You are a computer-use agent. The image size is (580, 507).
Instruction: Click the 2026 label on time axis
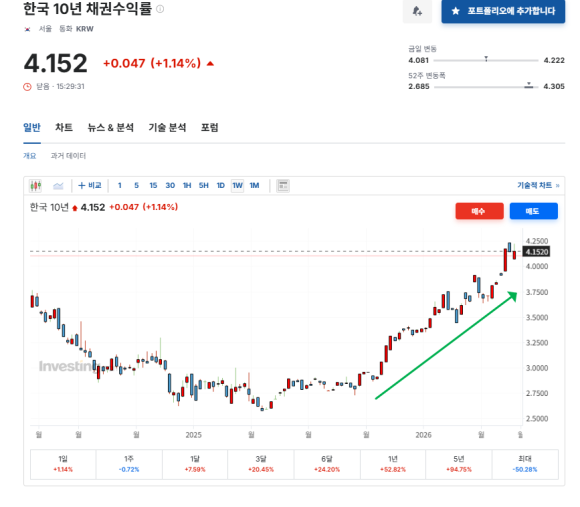tap(424, 435)
